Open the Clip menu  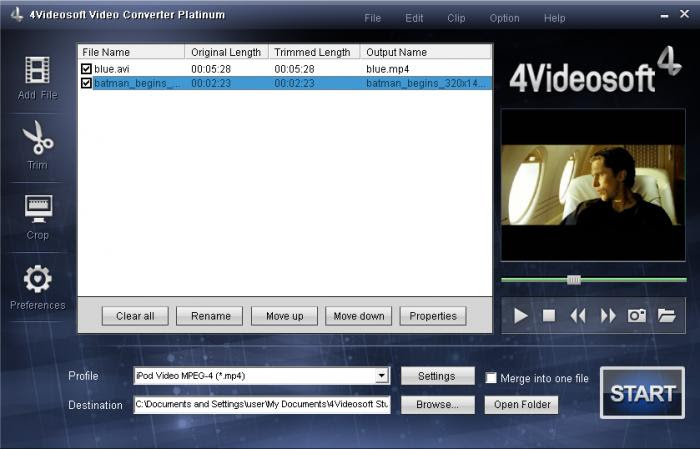(456, 18)
